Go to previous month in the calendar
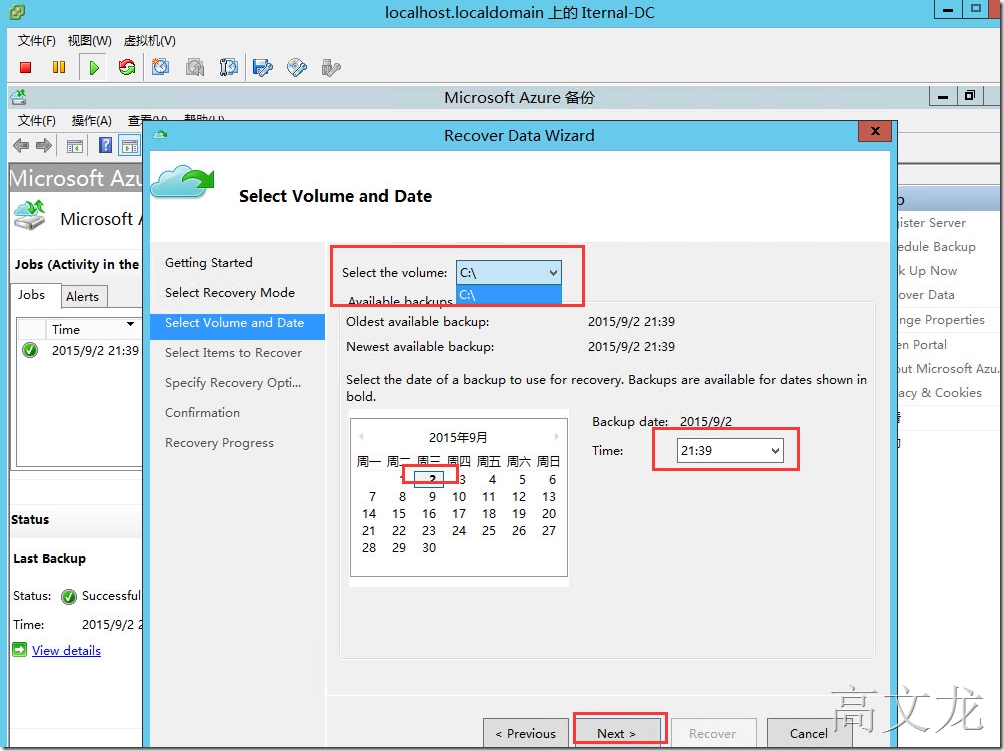Screen dimensions: 1004x751 click(361, 437)
